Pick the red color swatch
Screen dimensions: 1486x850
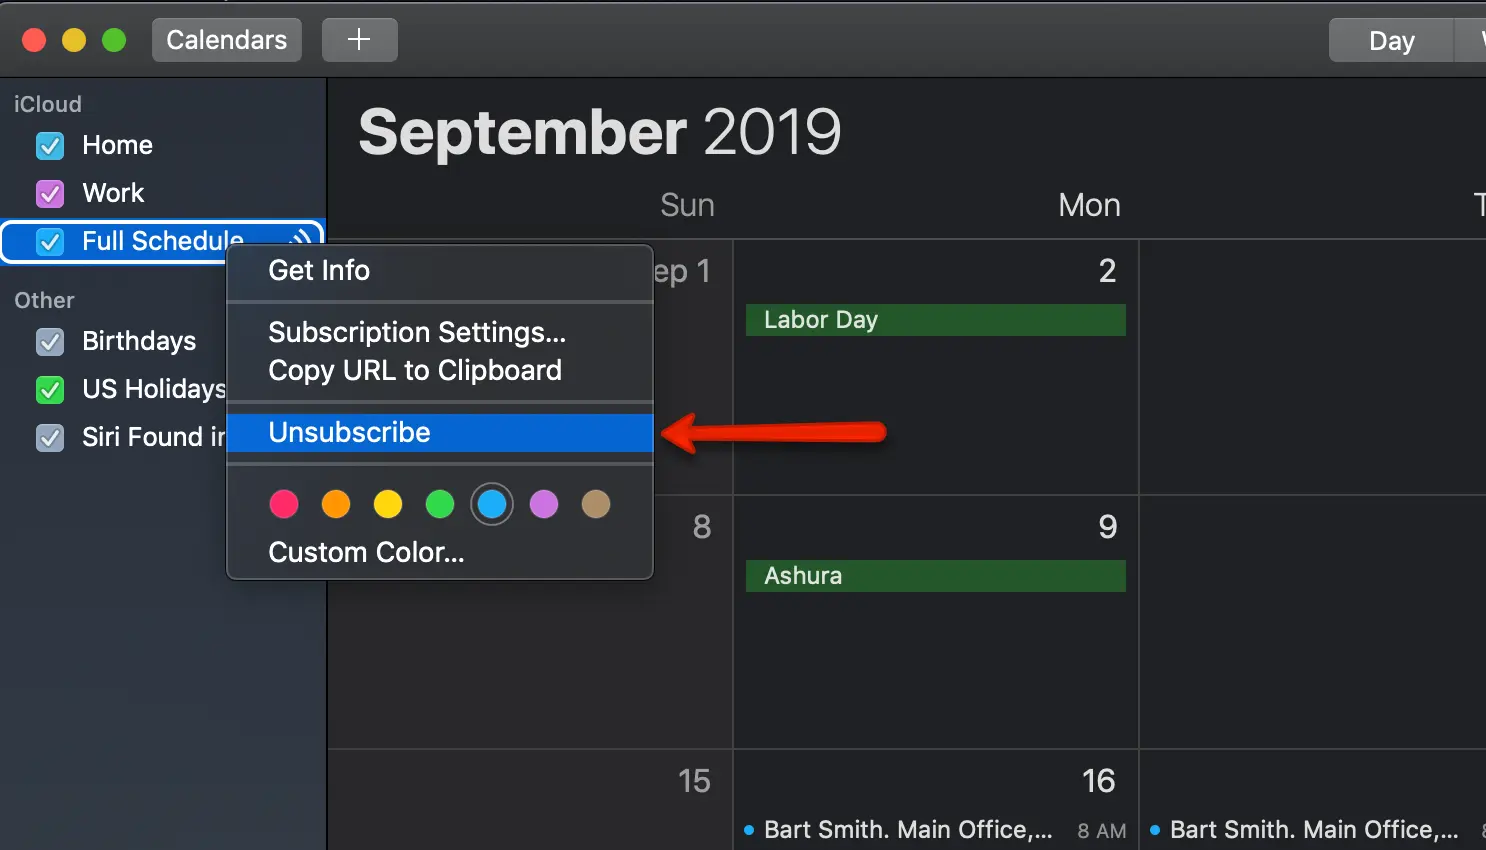point(284,504)
